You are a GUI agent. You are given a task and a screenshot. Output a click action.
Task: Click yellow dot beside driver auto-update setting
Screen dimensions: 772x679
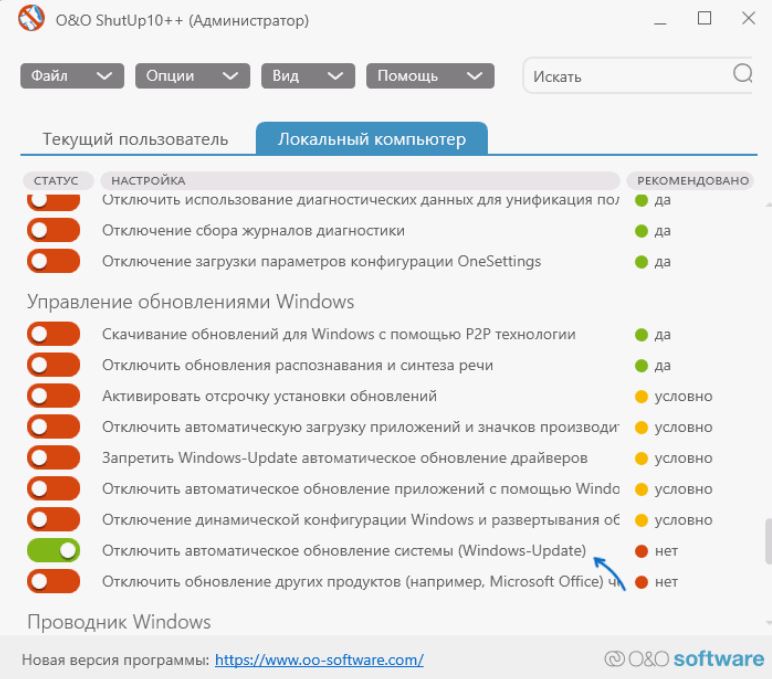pos(641,458)
